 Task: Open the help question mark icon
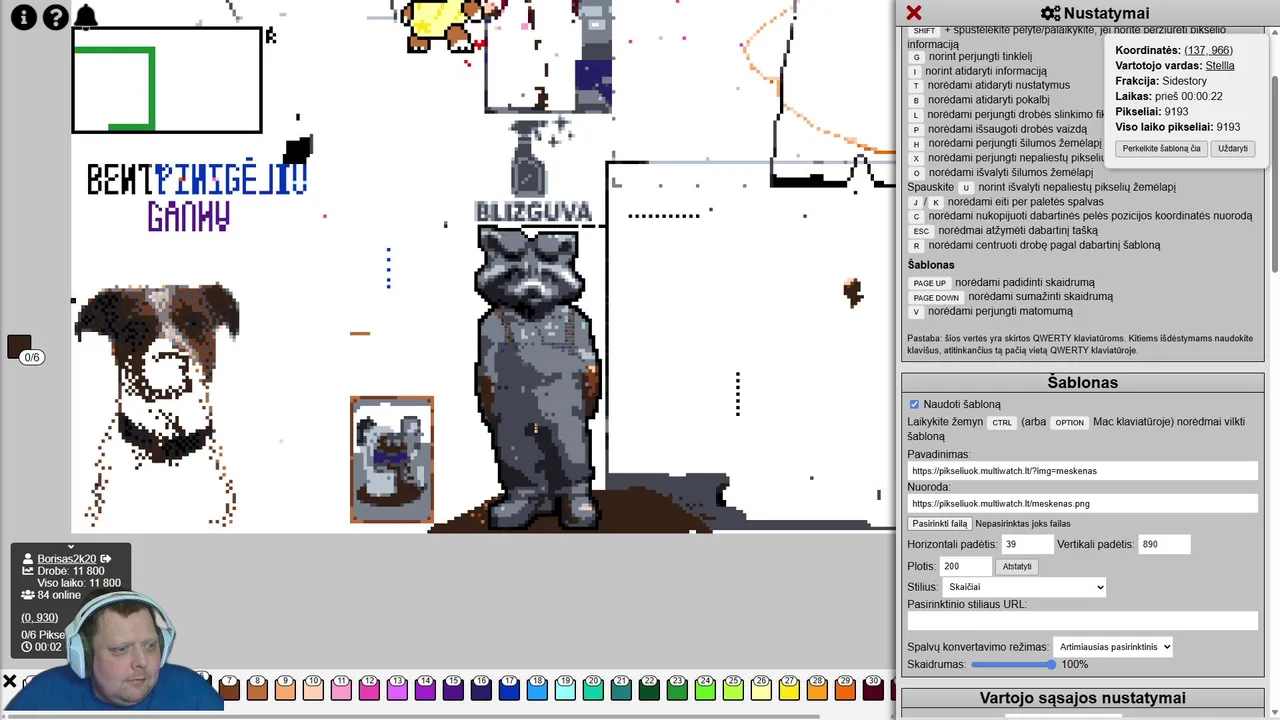click(x=56, y=17)
